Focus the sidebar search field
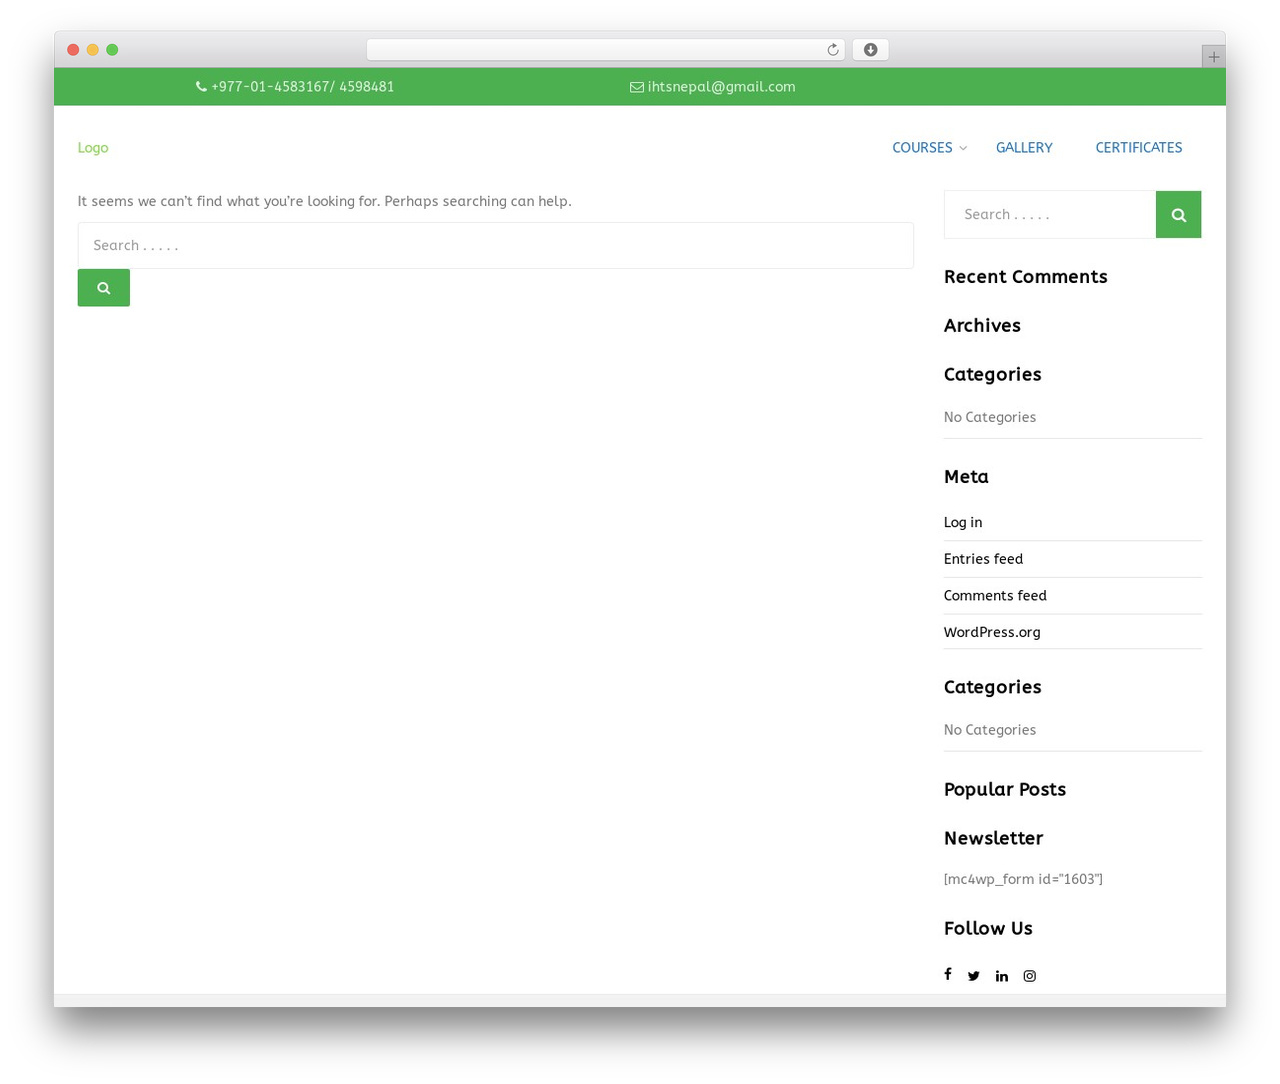This screenshot has width=1280, height=1084. coord(1050,215)
